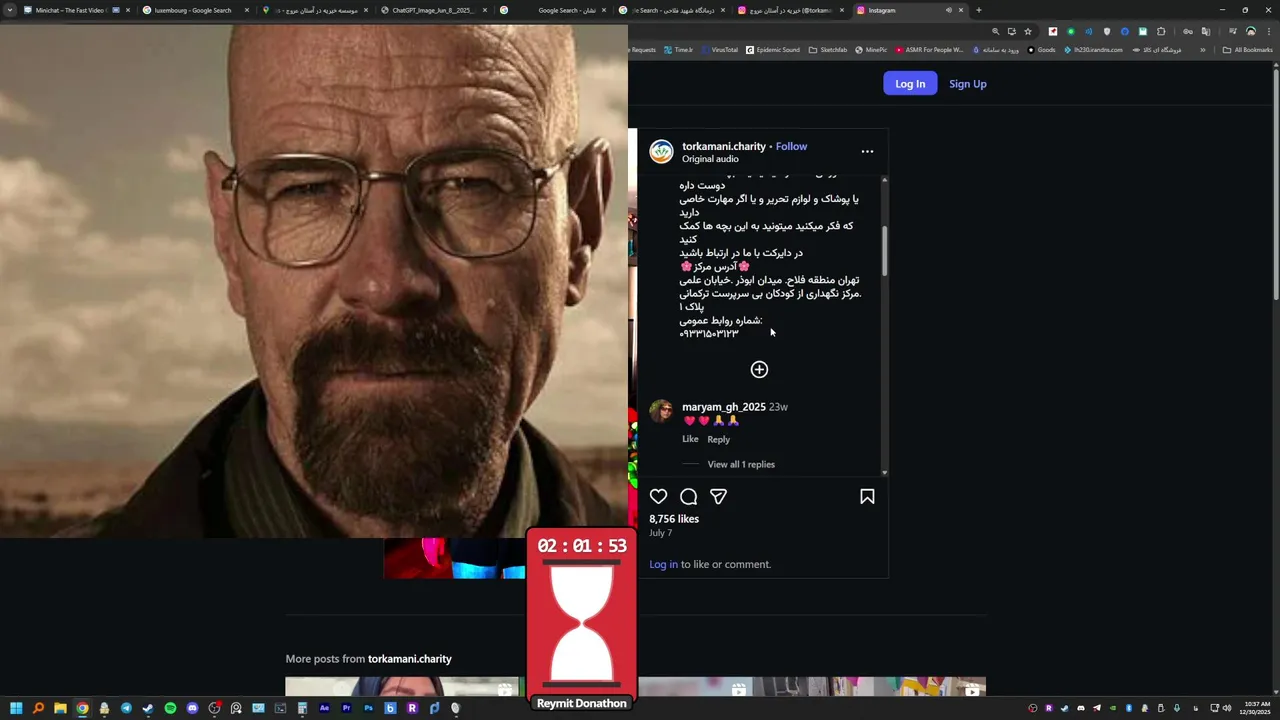Open maryam_gh_2025 commenter avatar
This screenshot has width=1280, height=720.
(661, 412)
